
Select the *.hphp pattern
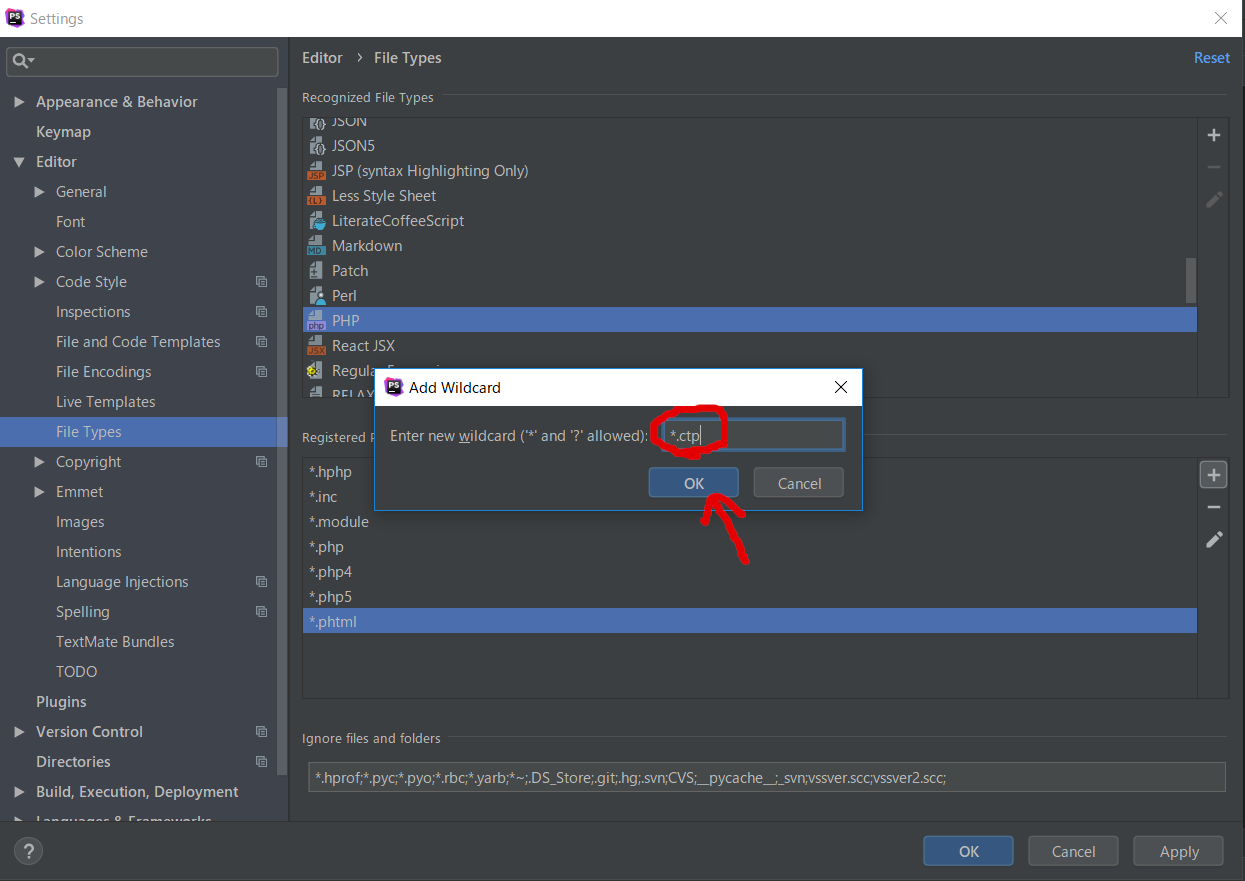(x=330, y=472)
